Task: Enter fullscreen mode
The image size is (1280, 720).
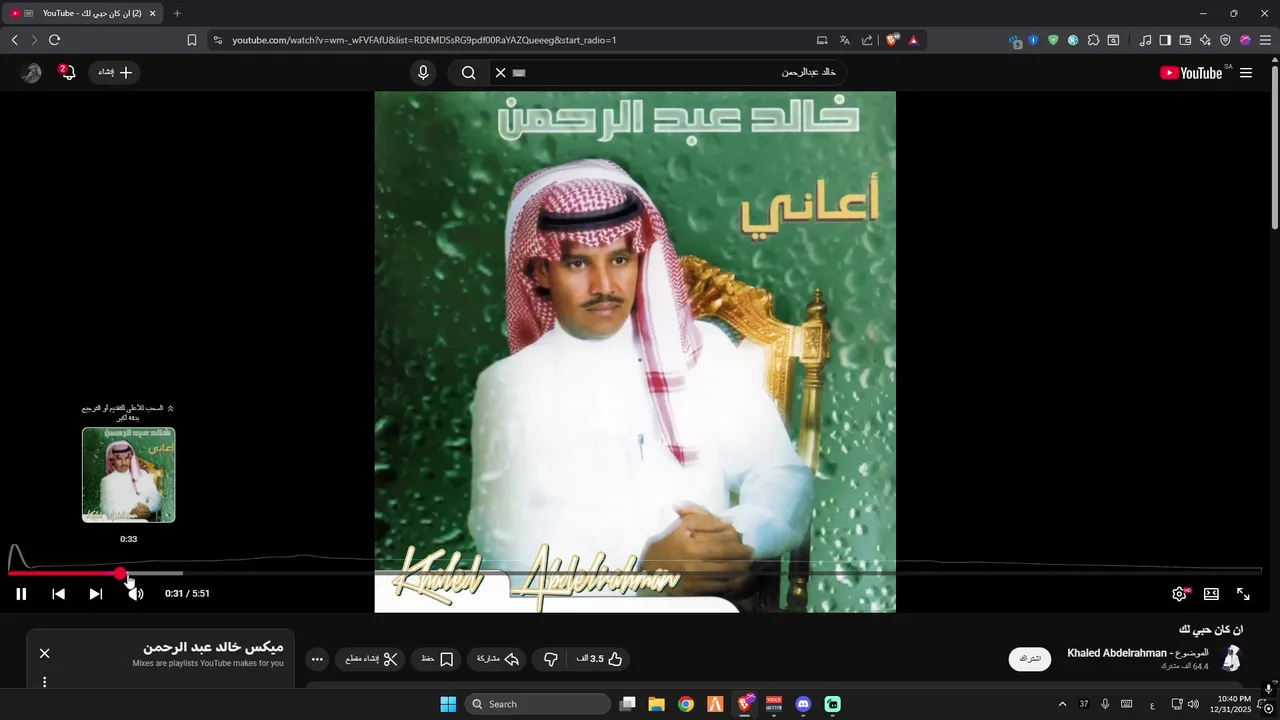Action: (x=1243, y=594)
